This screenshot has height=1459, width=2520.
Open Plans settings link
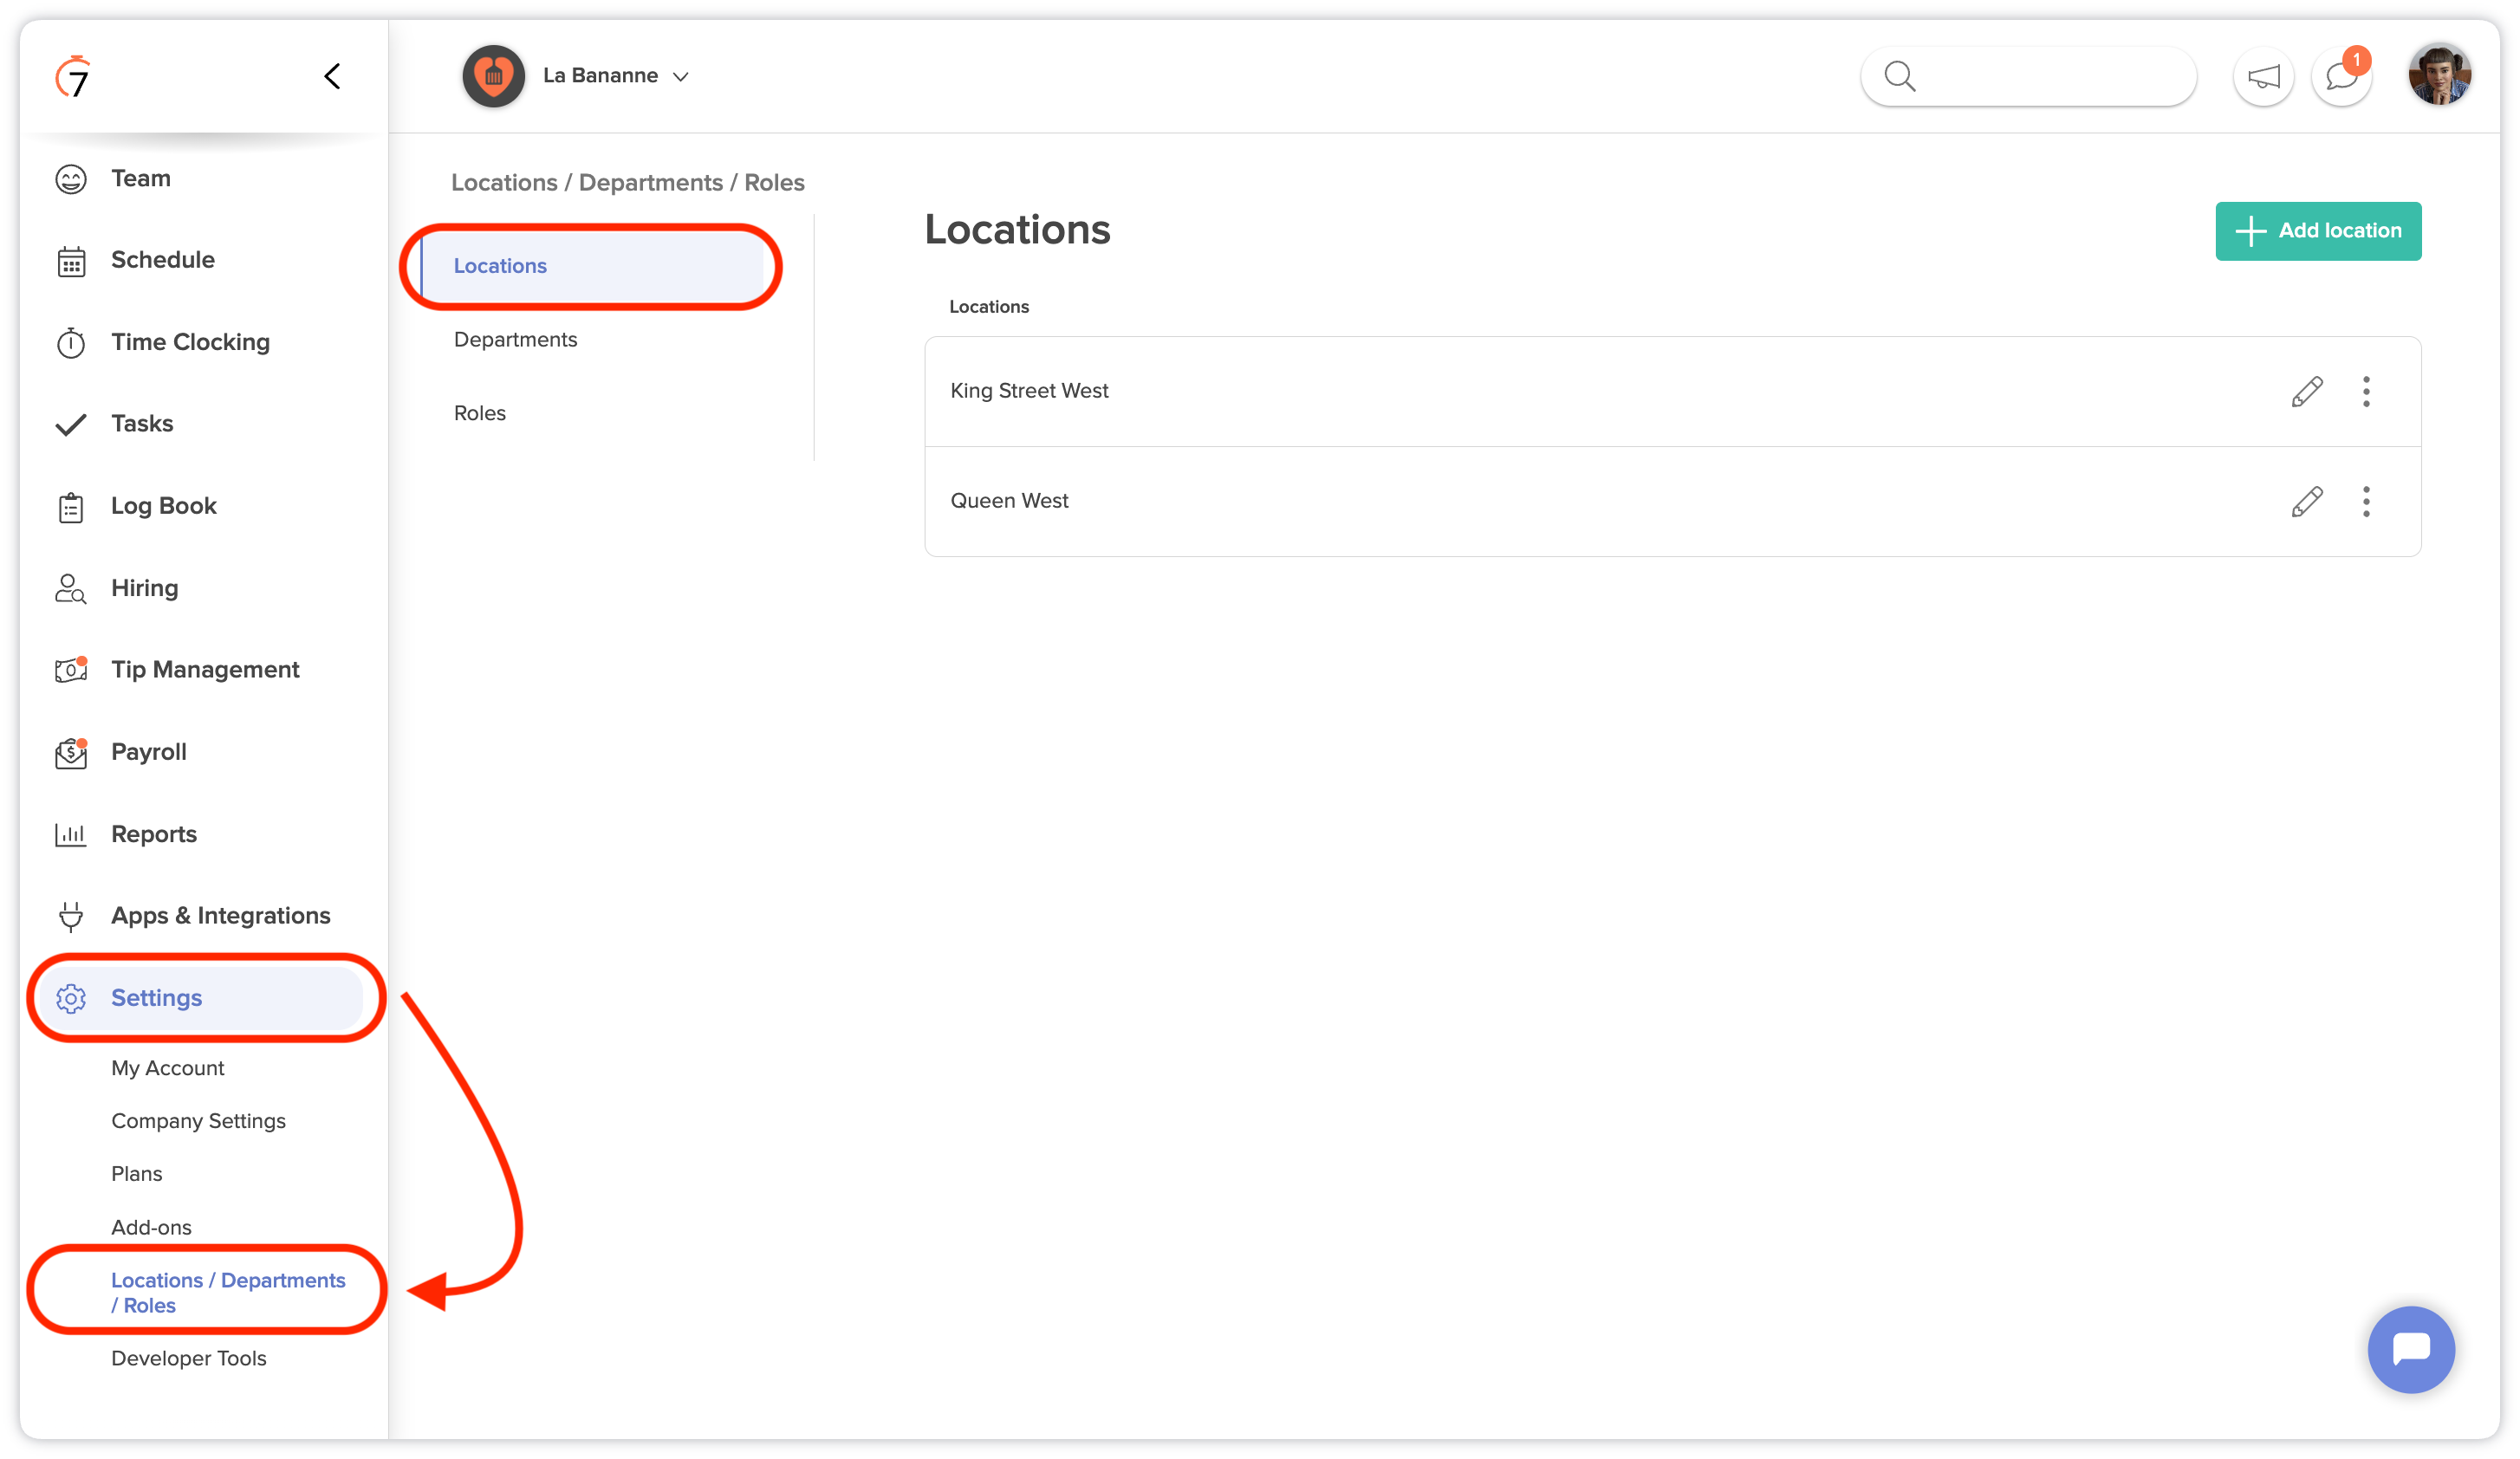click(136, 1174)
